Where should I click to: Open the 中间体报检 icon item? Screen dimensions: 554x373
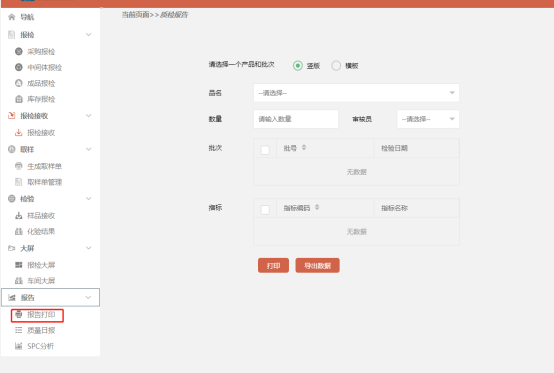point(19,67)
